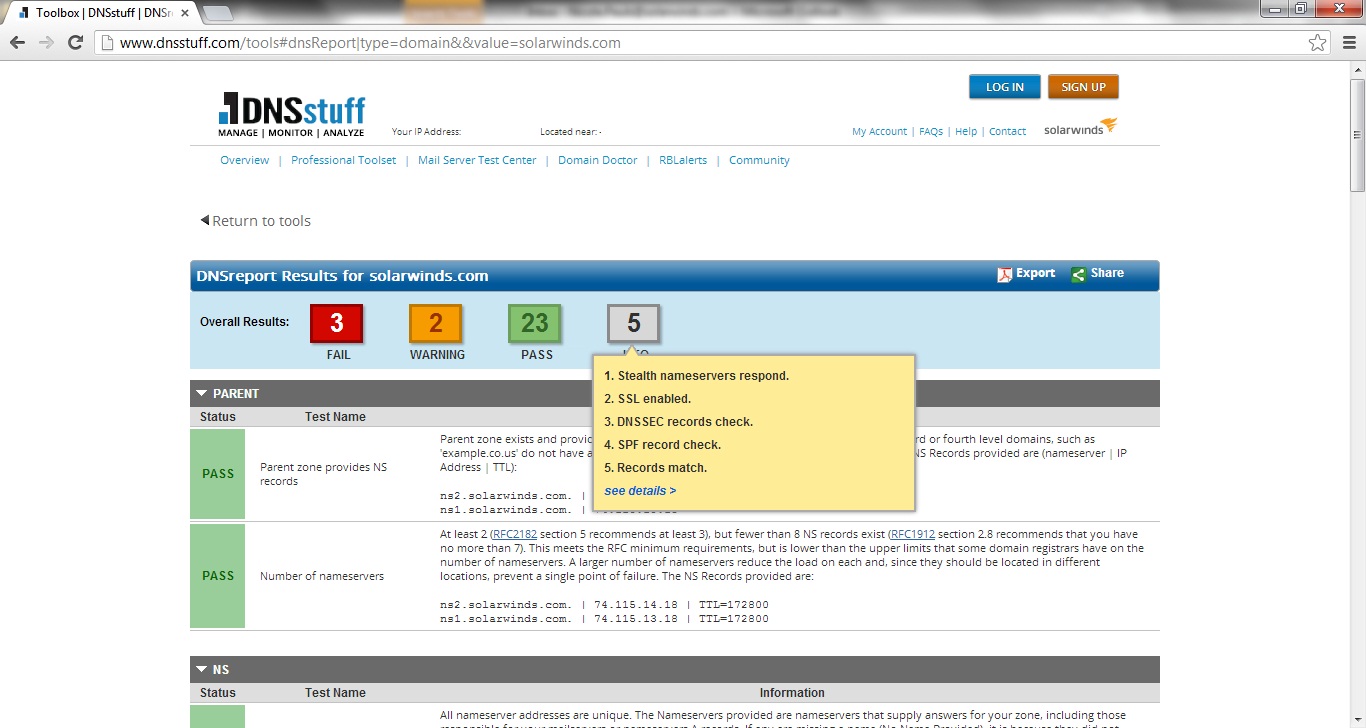Open the green PASS results badge
Screen dimensions: 1366x728
[x=536, y=322]
